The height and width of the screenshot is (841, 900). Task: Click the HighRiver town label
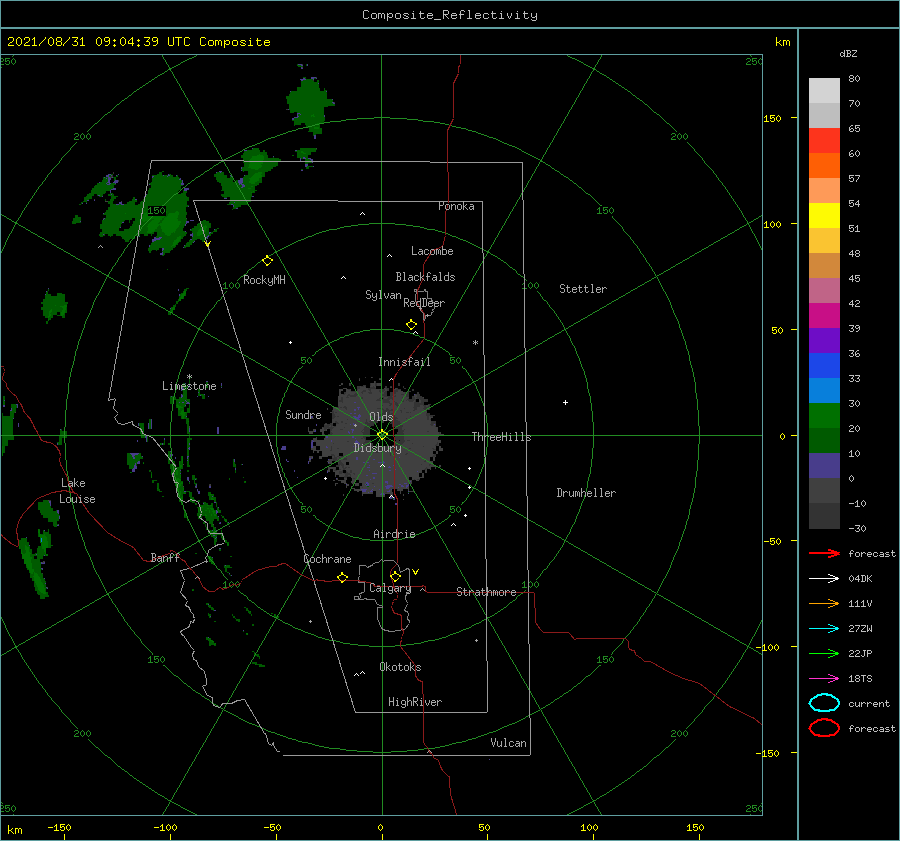coord(415,702)
